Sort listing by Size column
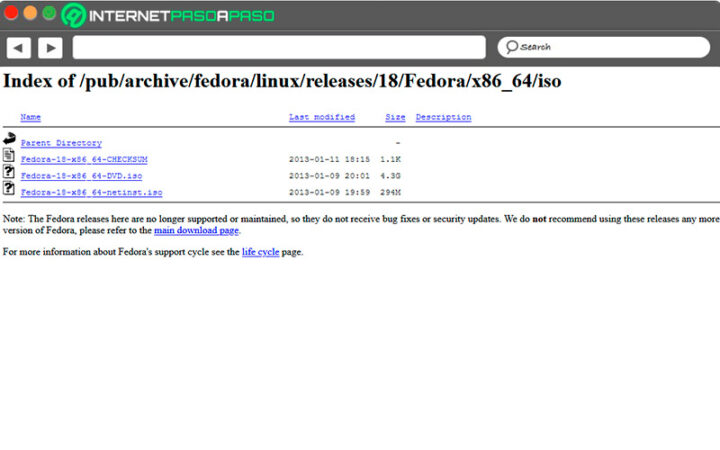This screenshot has width=720, height=450. (395, 117)
